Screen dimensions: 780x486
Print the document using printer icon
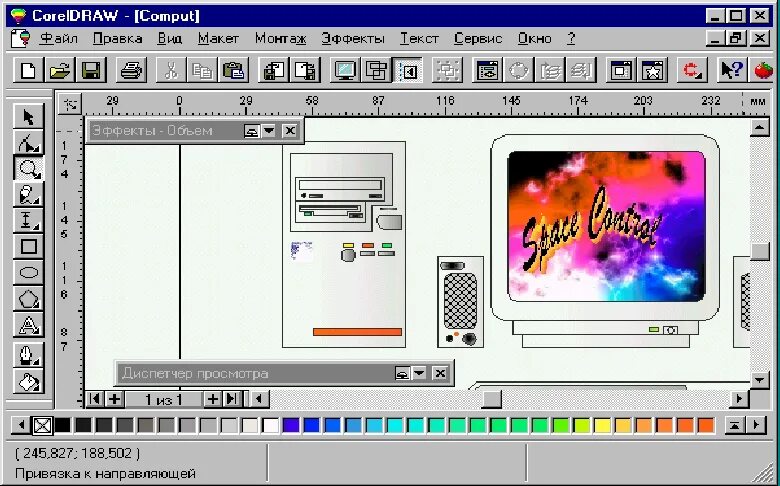click(131, 70)
